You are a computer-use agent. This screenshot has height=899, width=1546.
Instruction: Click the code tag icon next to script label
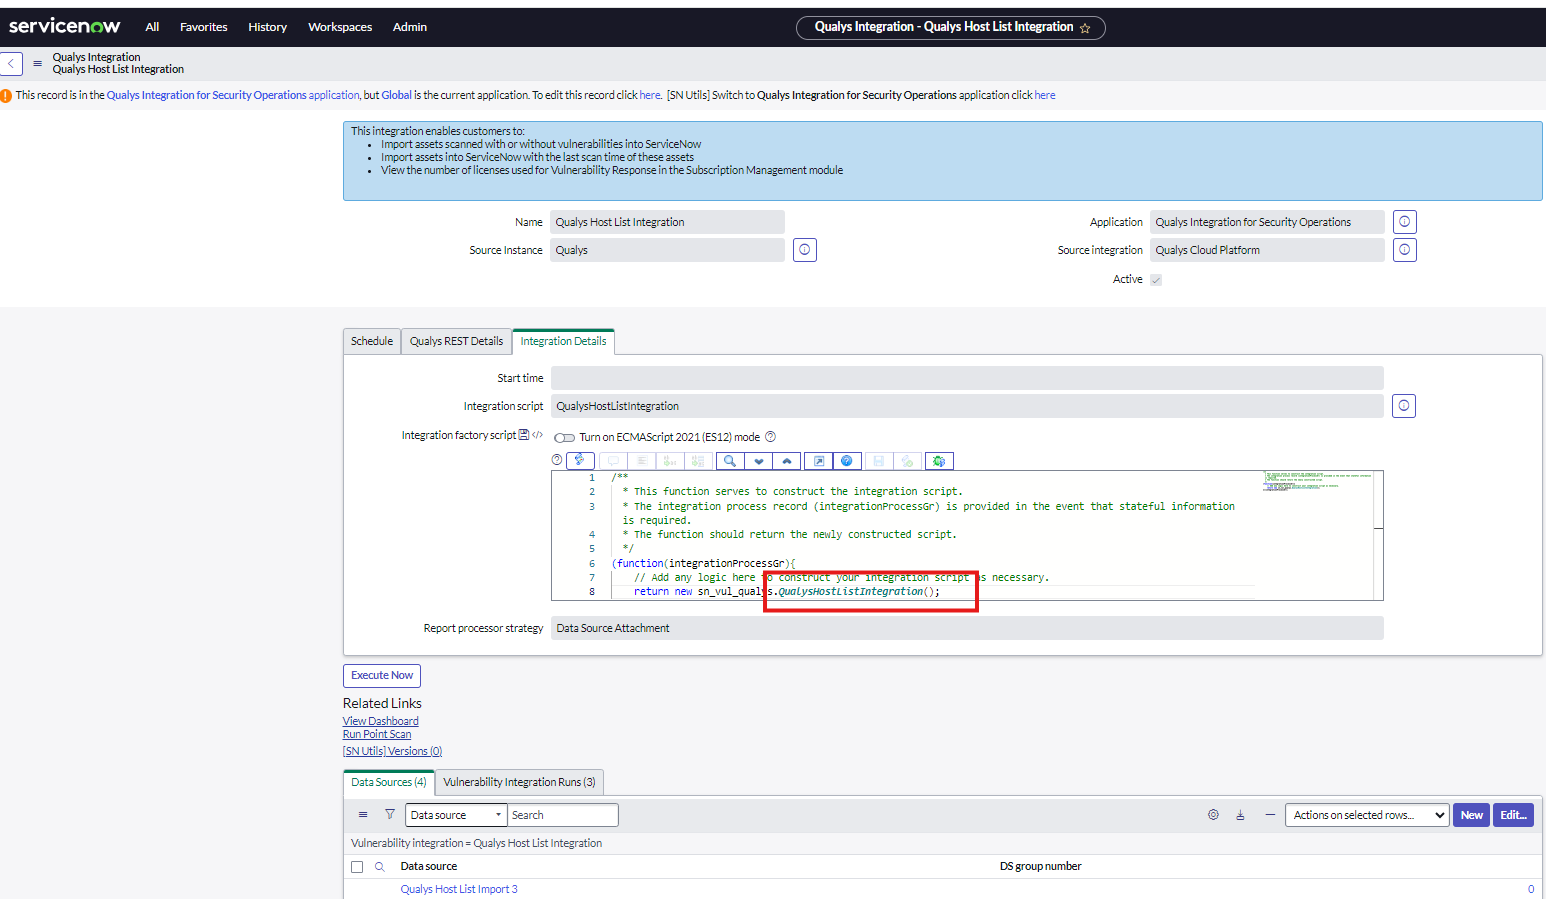click(x=538, y=435)
